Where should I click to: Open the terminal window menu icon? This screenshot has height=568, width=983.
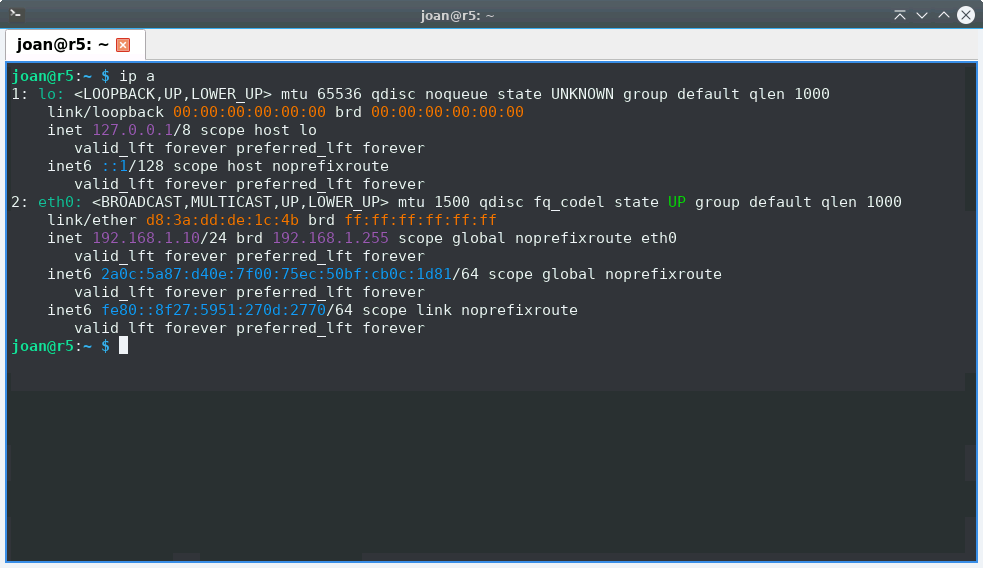click(16, 15)
